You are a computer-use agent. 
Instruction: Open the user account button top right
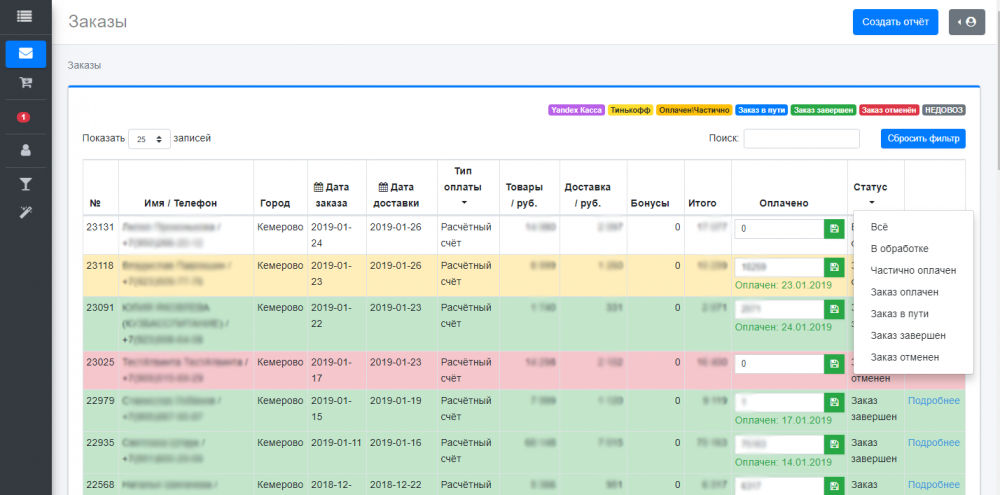point(967,22)
